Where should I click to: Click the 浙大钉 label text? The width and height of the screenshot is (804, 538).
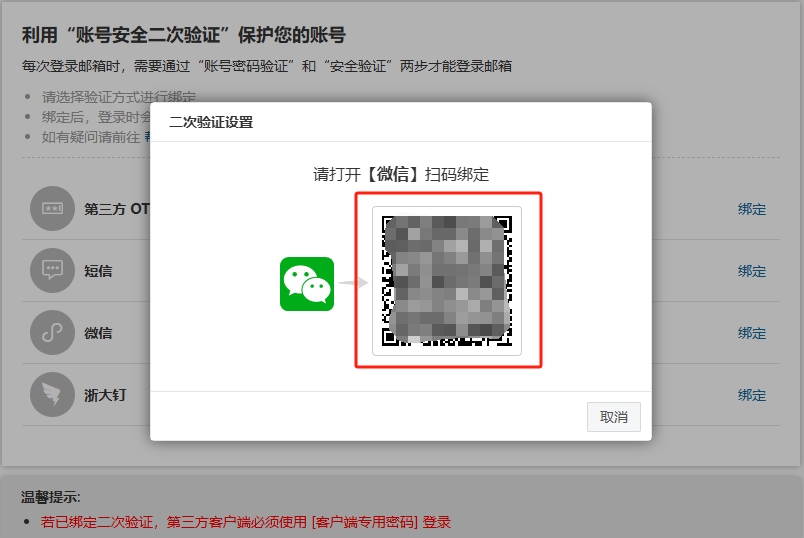point(105,395)
